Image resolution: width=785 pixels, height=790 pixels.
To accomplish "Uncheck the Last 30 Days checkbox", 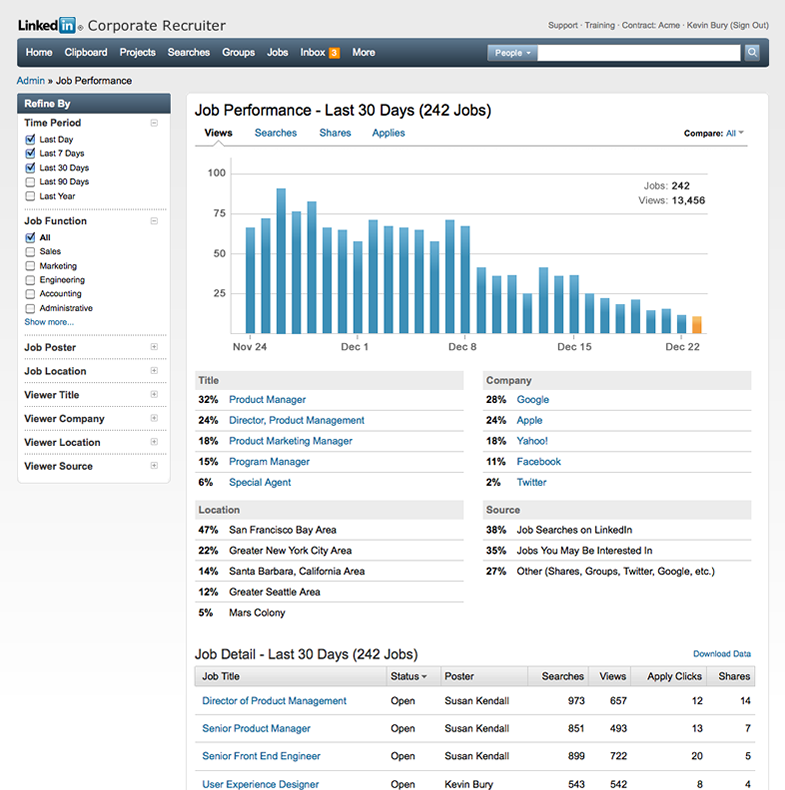I will click(x=30, y=168).
